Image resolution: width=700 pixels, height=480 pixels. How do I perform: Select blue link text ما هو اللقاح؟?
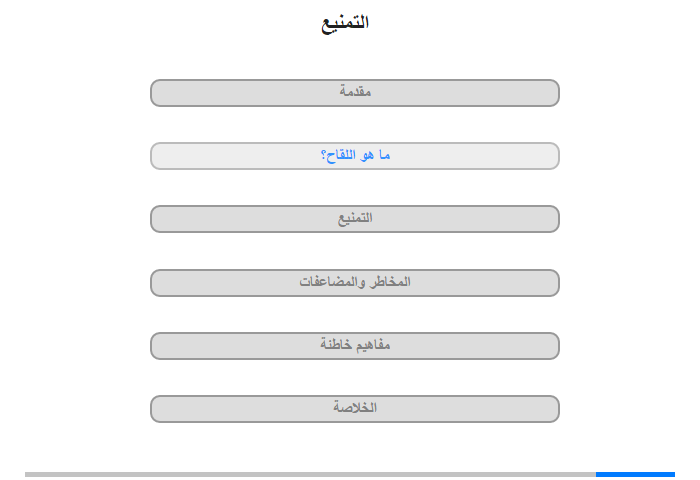355,155
